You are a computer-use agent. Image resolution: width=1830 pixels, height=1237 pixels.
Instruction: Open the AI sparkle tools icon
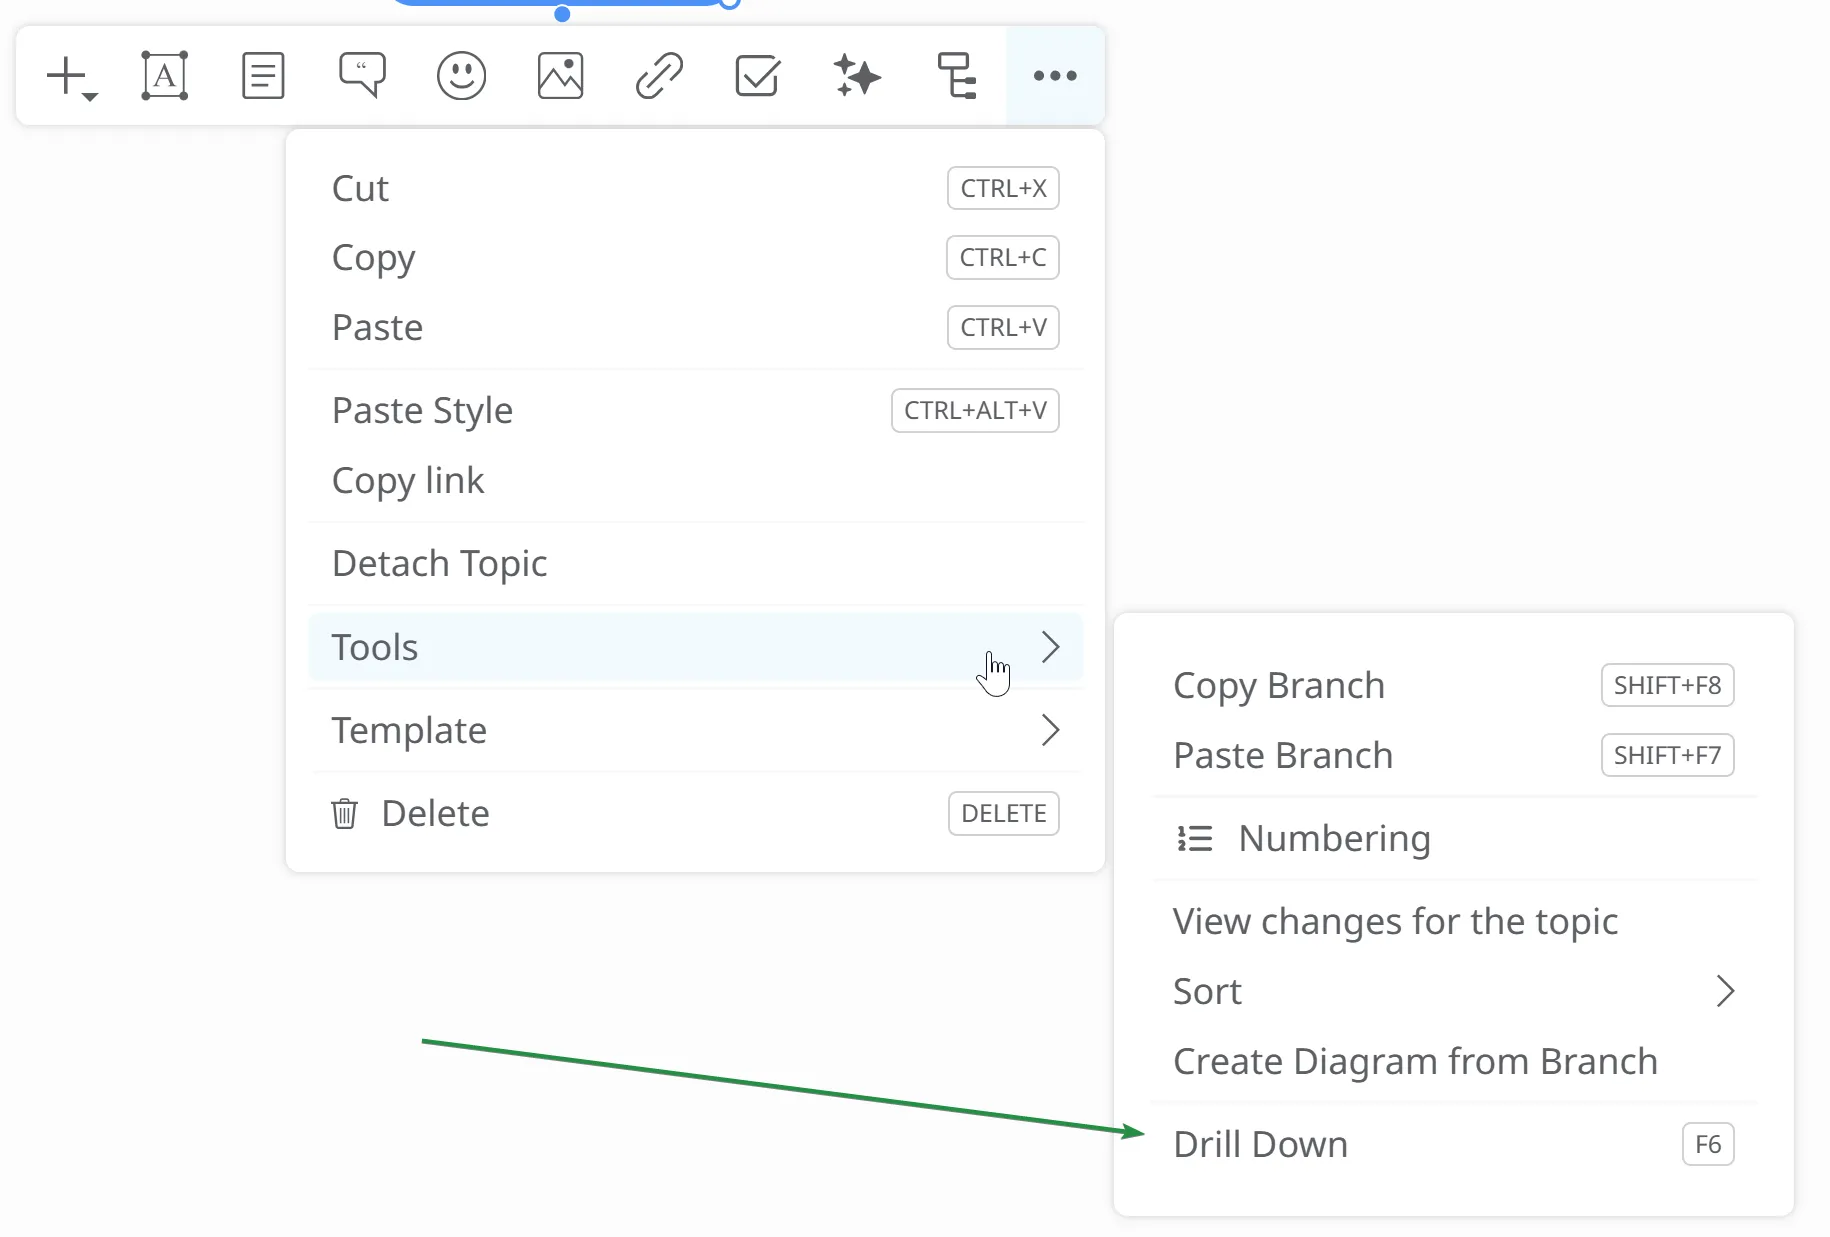856,76
